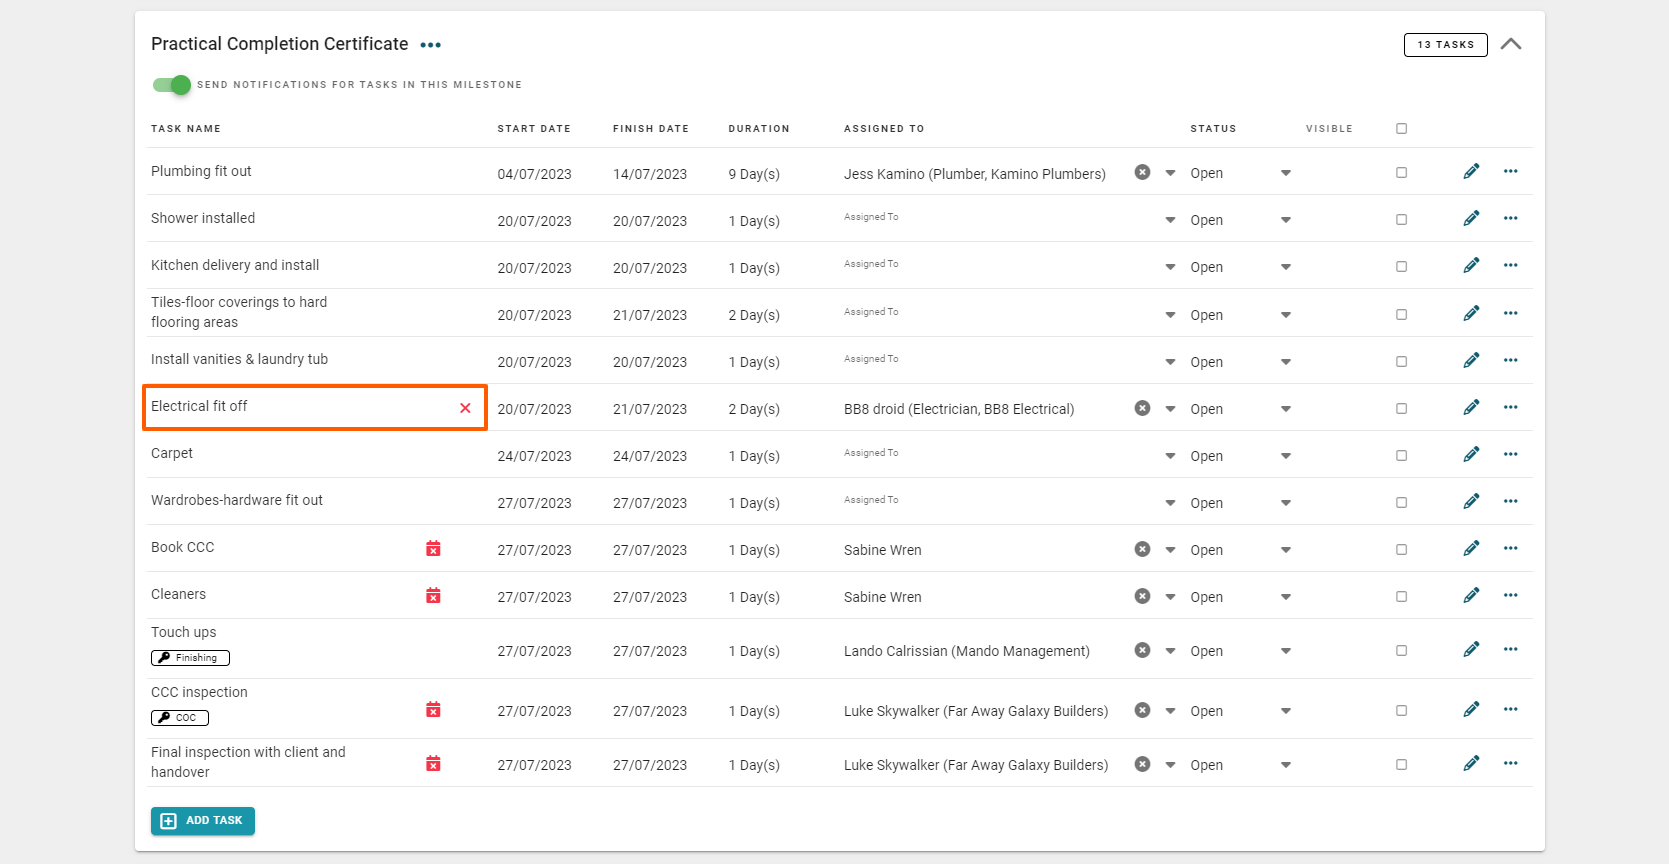Viewport: 1669px width, 864px height.
Task: Tick the checkbox for Shower installed row
Action: [x=1401, y=220]
